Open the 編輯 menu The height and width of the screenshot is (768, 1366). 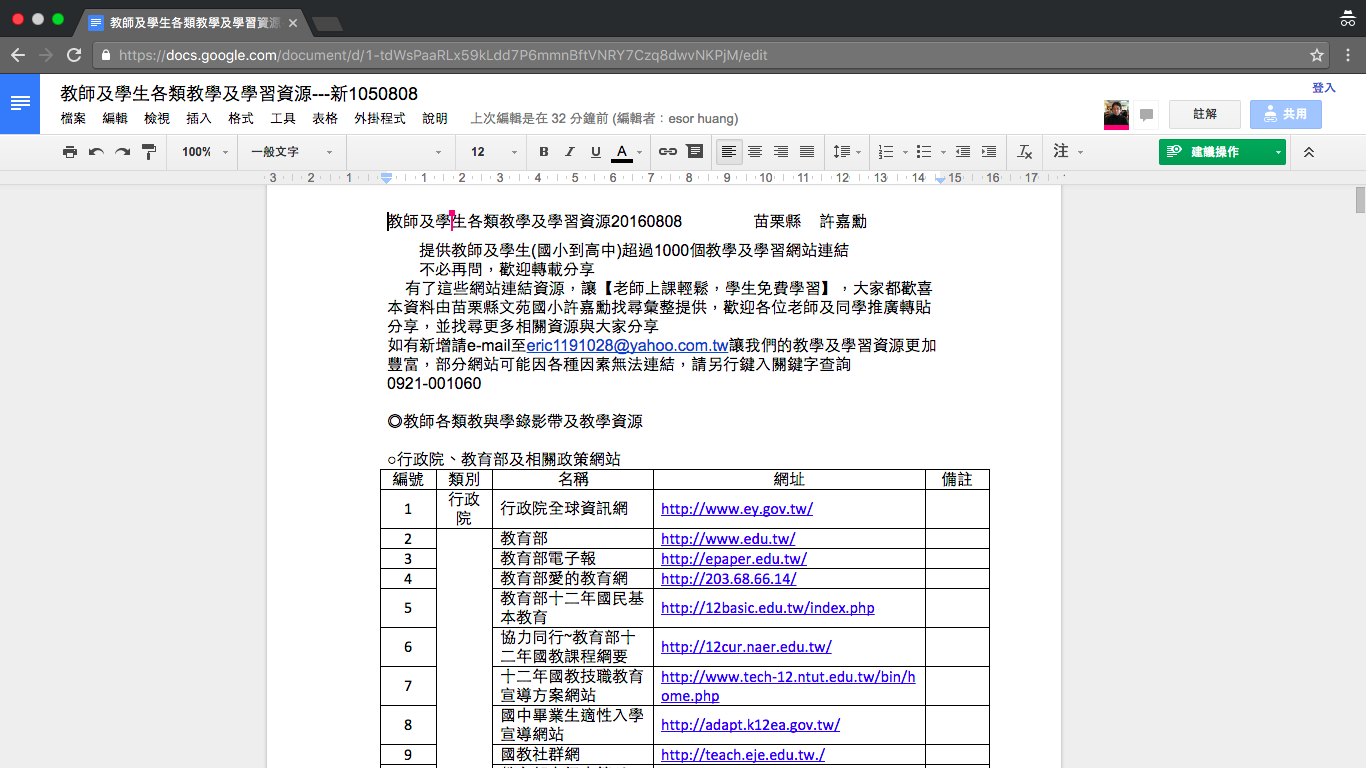coord(115,118)
